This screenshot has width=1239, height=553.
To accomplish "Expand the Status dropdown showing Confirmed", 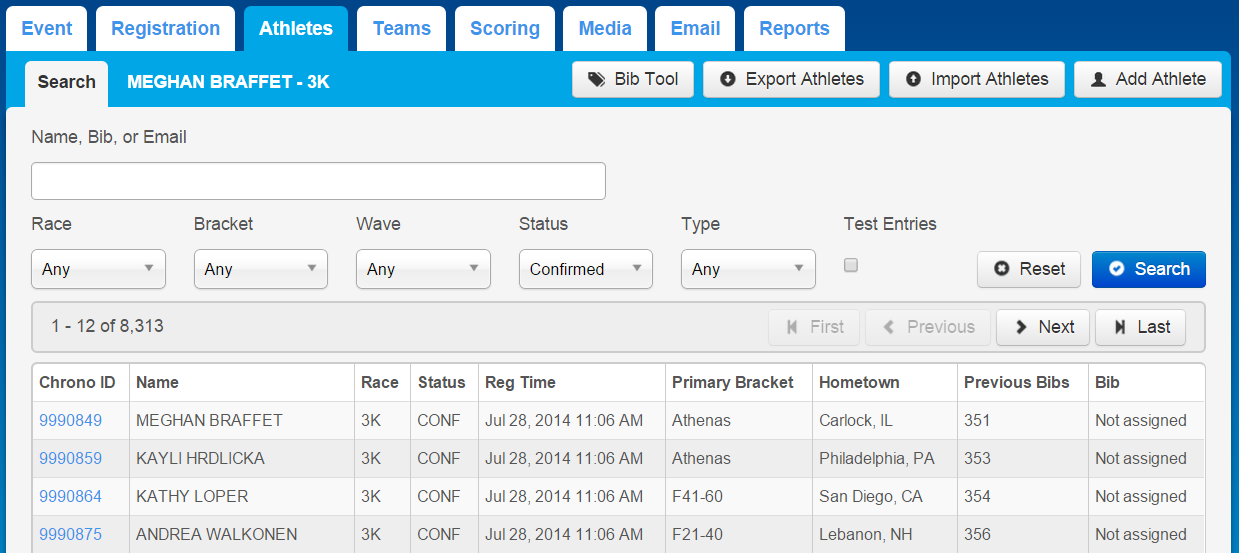I will pos(586,269).
